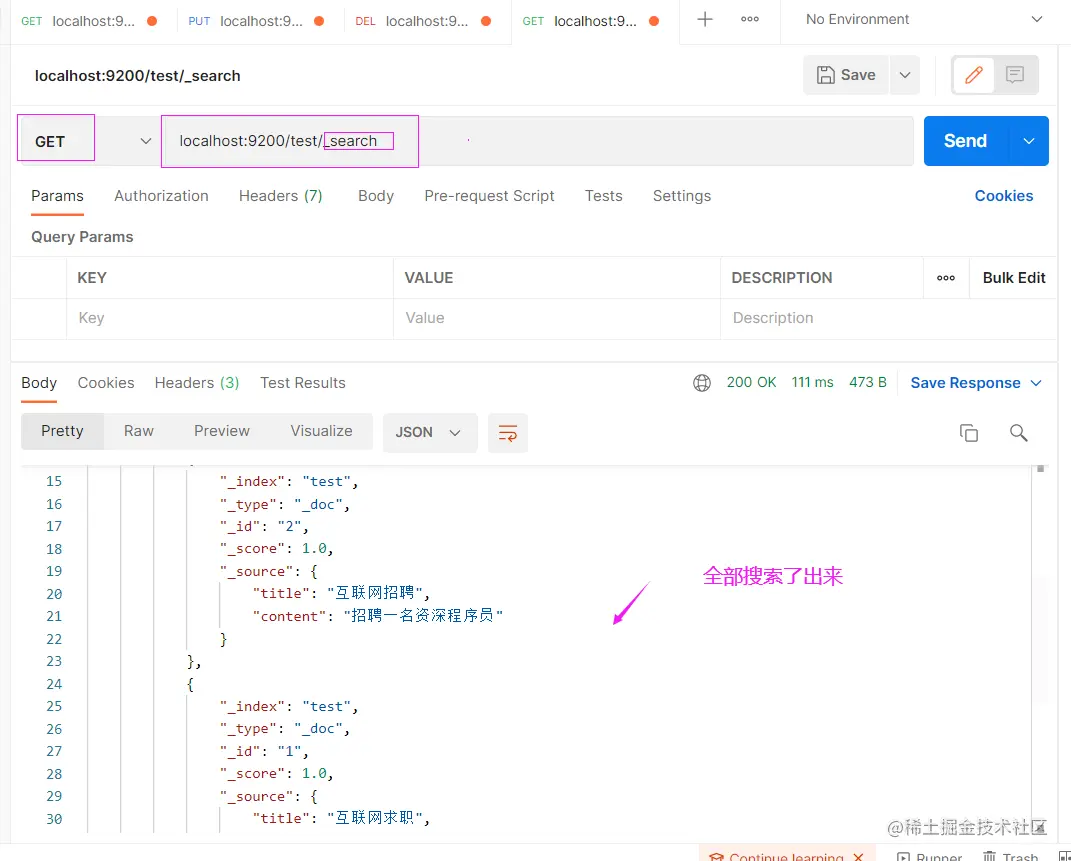Click the Value input cell

pyautogui.click(x=557, y=318)
